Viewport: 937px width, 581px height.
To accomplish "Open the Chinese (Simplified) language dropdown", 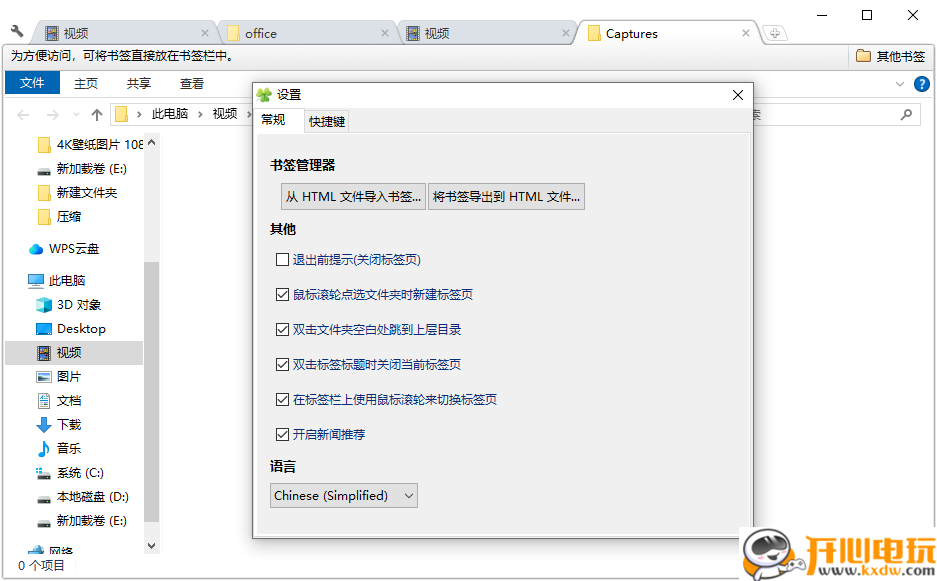I will click(x=344, y=496).
